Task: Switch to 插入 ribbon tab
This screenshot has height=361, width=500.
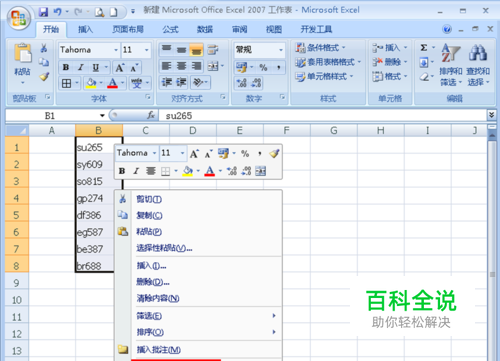Action: pos(85,30)
